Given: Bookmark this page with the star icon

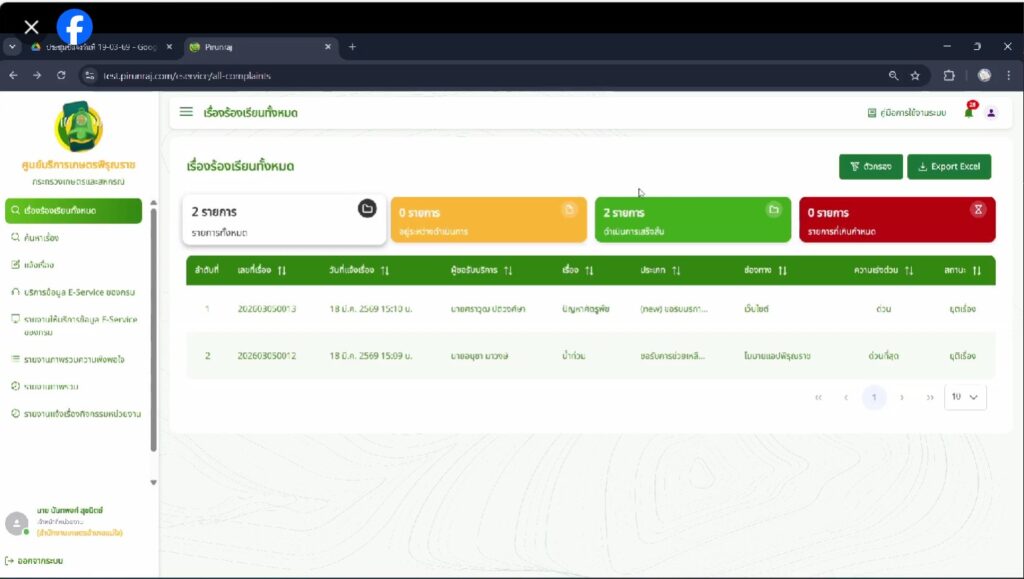Looking at the screenshot, I should [x=915, y=75].
